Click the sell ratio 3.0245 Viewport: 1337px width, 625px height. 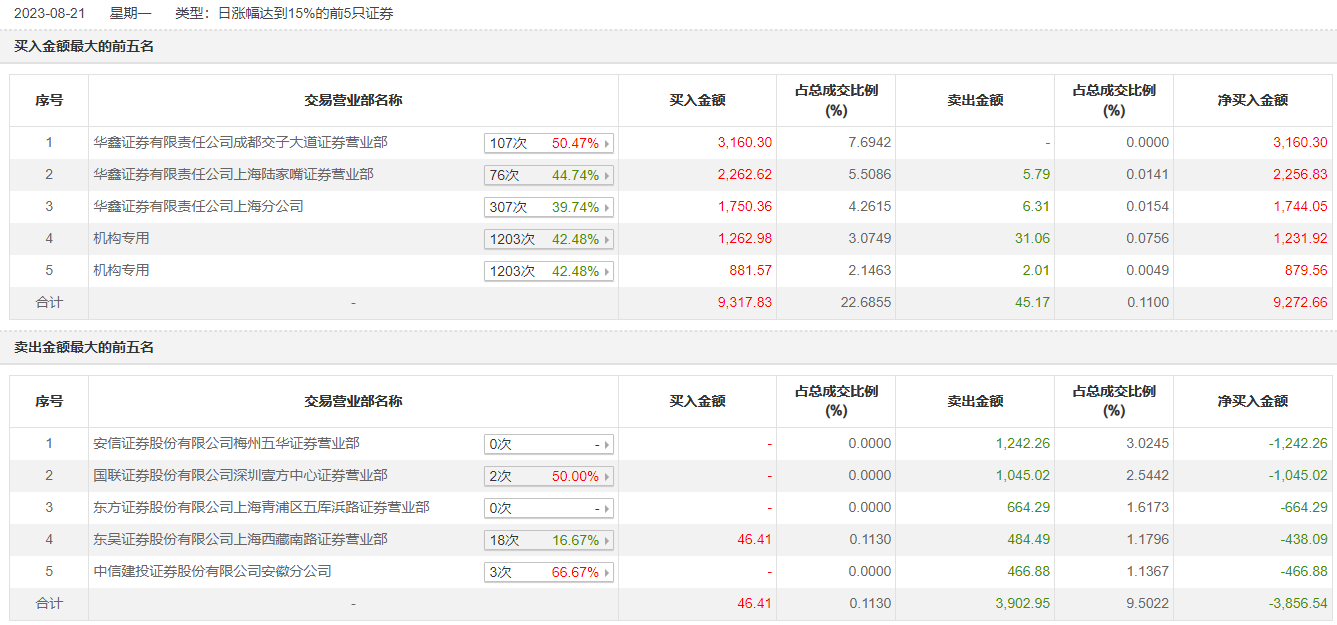click(x=1147, y=444)
